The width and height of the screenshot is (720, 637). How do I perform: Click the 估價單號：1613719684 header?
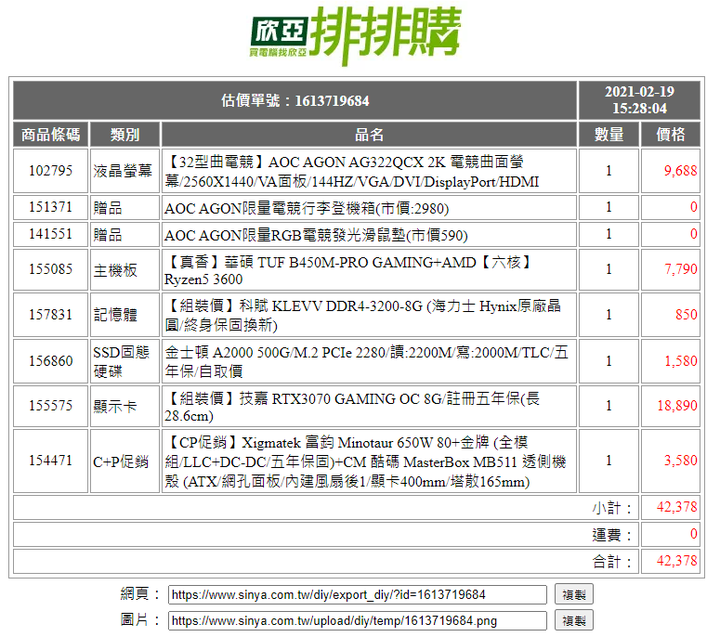pyautogui.click(x=295, y=101)
